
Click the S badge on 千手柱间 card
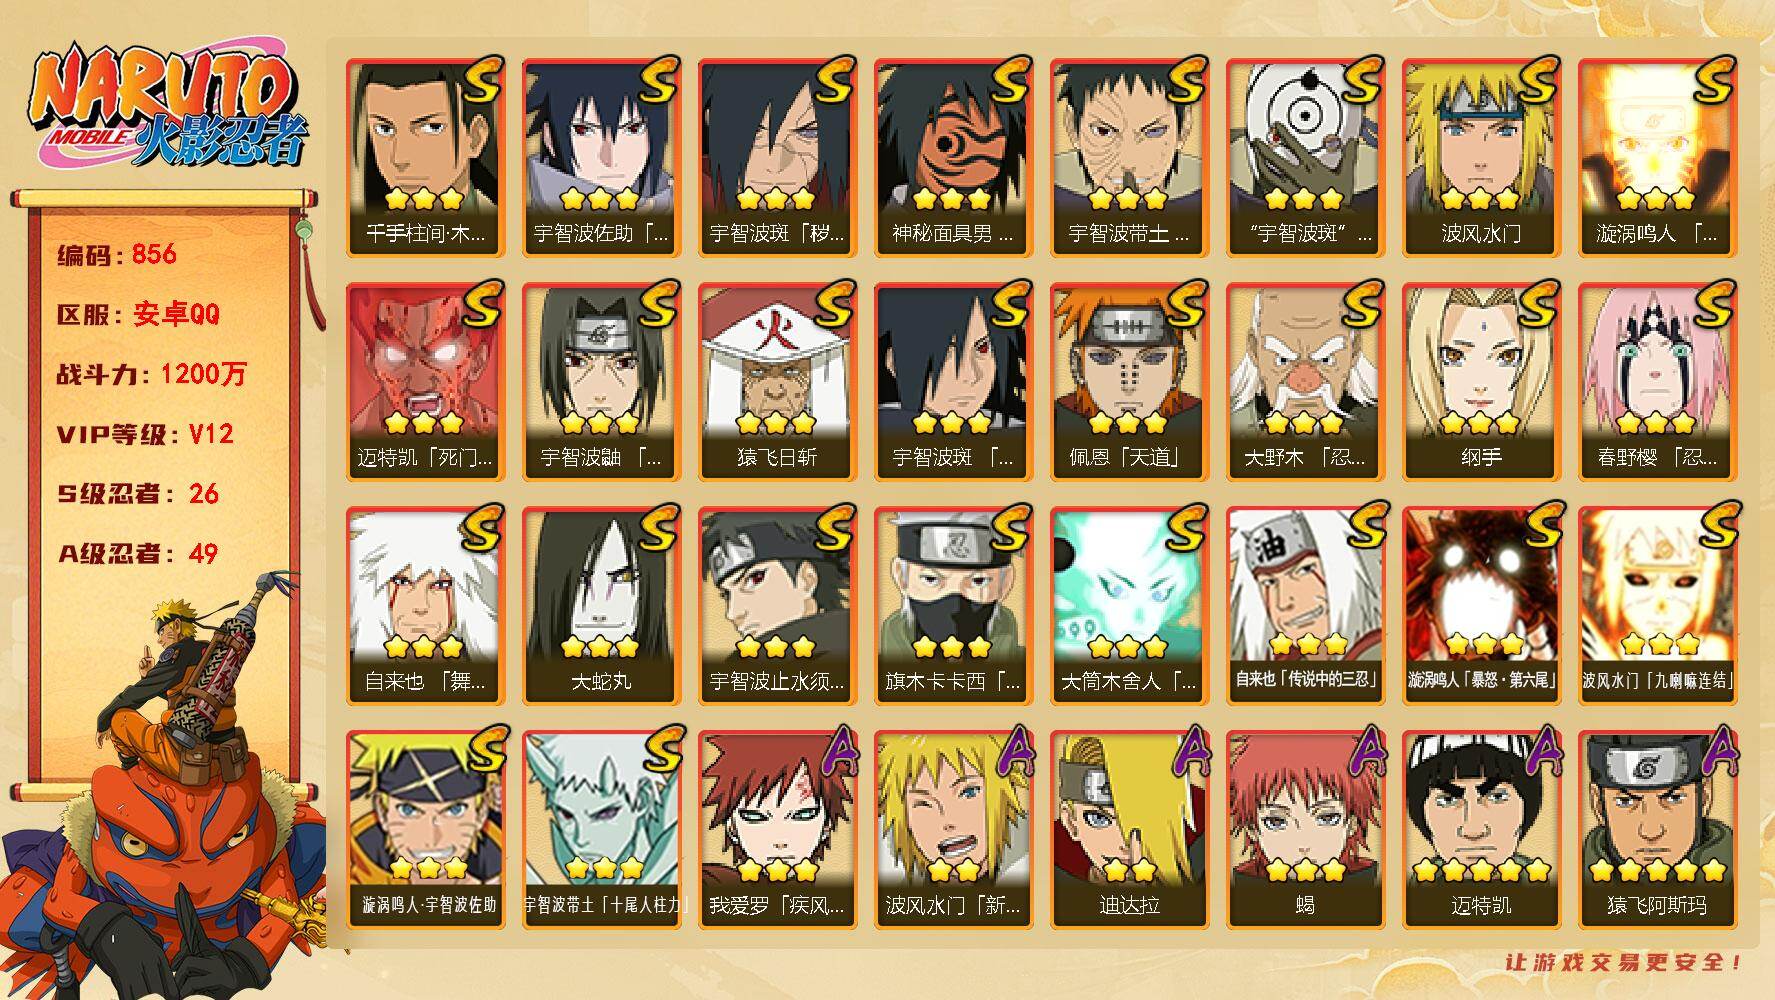pos(481,80)
